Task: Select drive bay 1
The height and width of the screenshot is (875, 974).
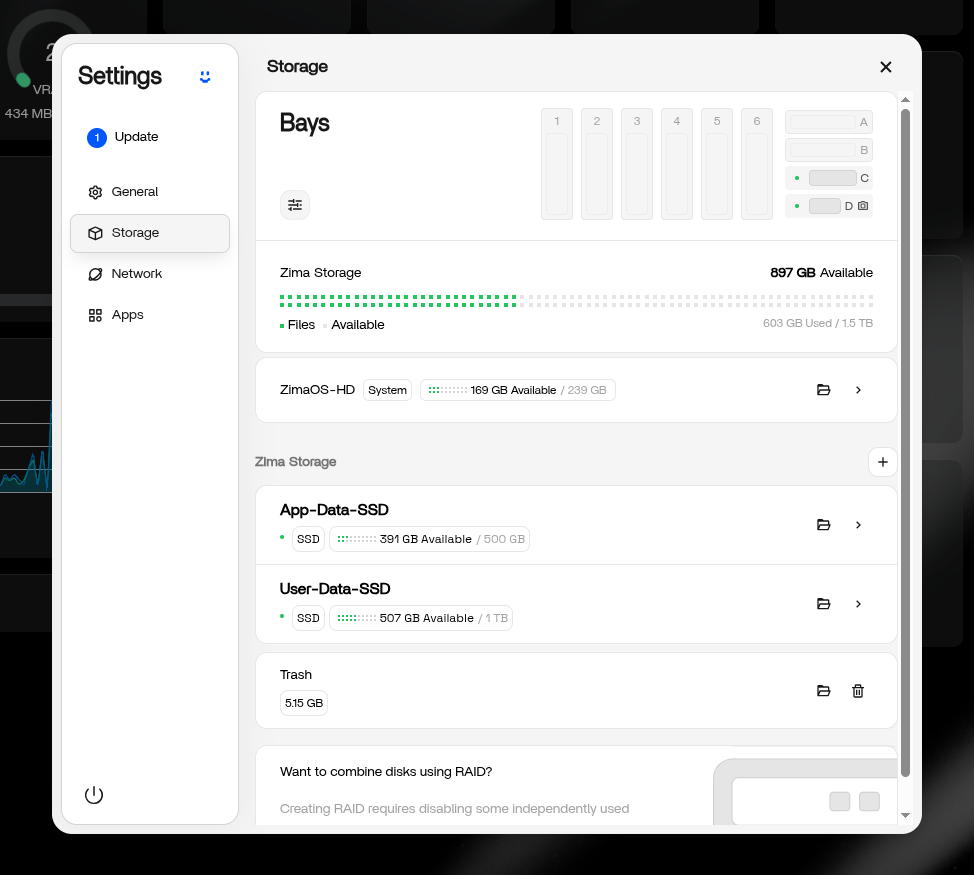Action: tap(557, 164)
